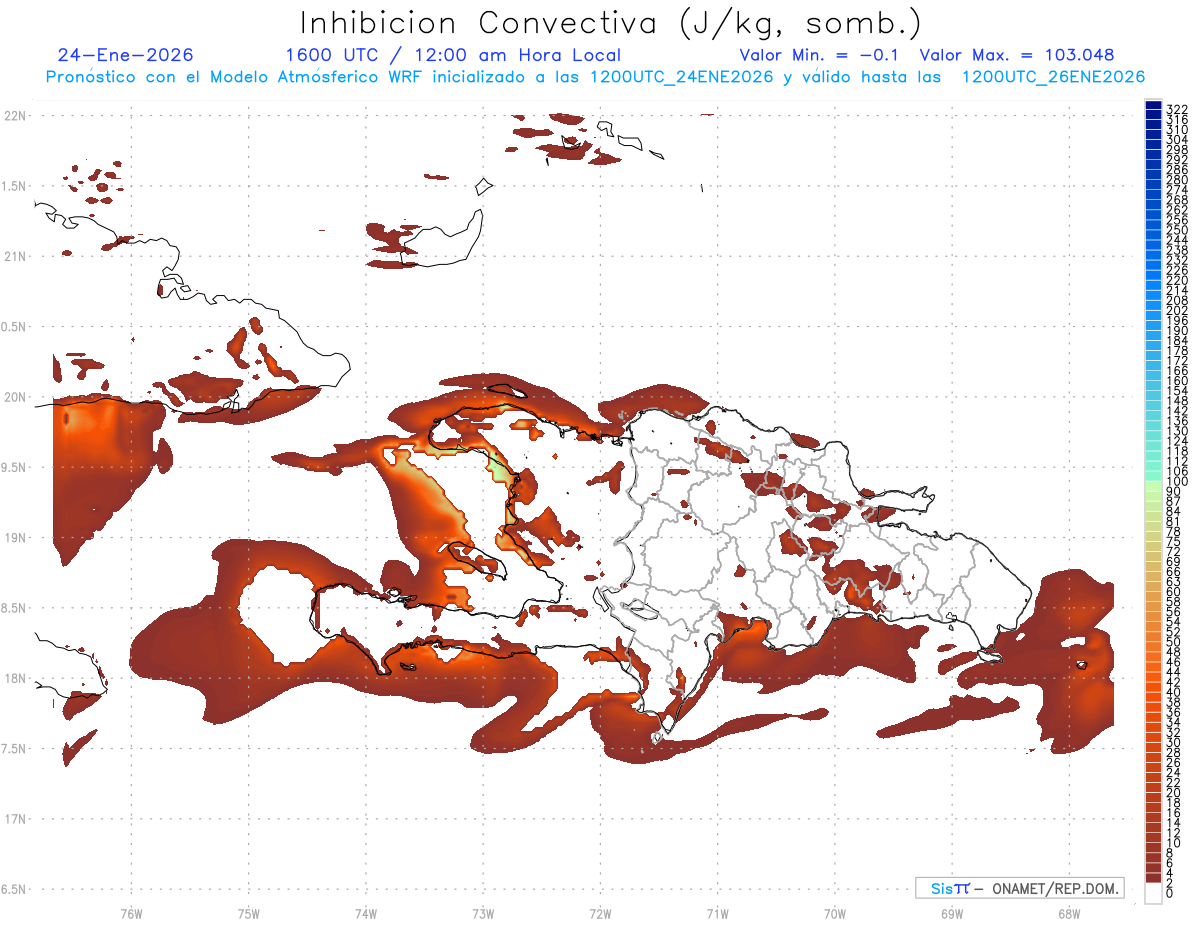This screenshot has height=927, width=1200.
Task: Click the "100" color scale label
Action: coord(1176,482)
